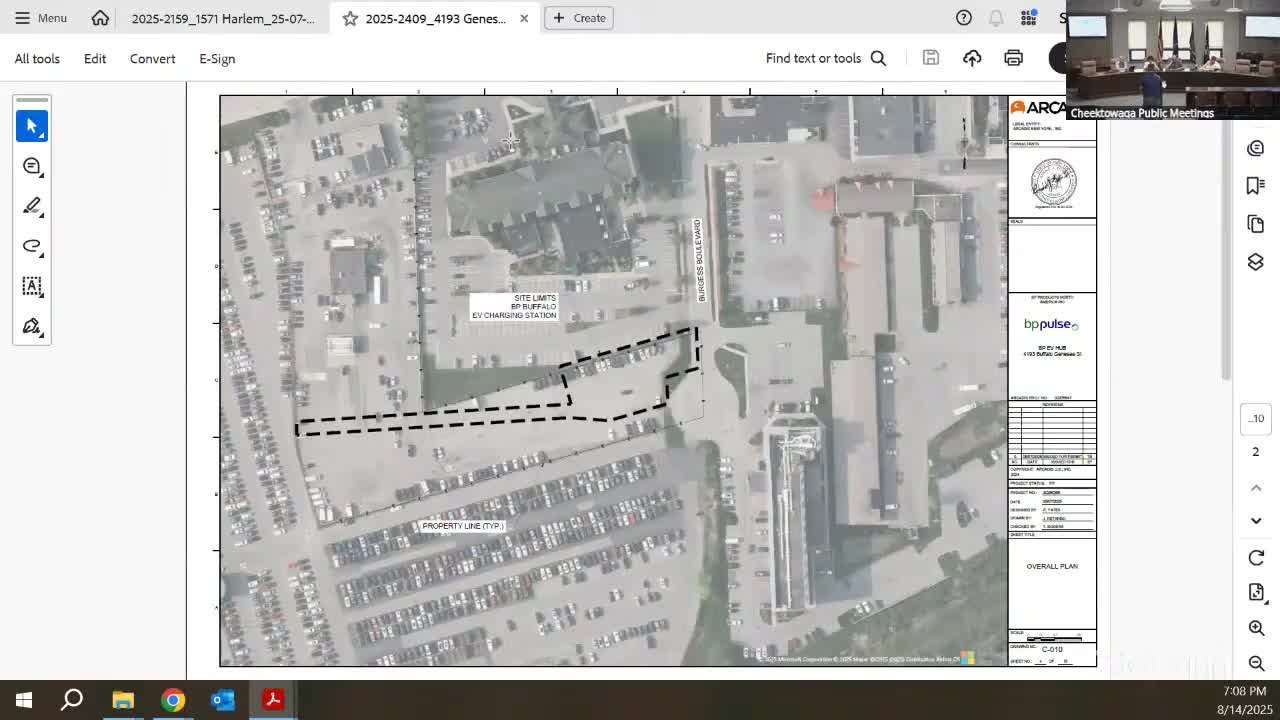Click the cloud upload share icon
The width and height of the screenshot is (1280, 720).
click(972, 58)
